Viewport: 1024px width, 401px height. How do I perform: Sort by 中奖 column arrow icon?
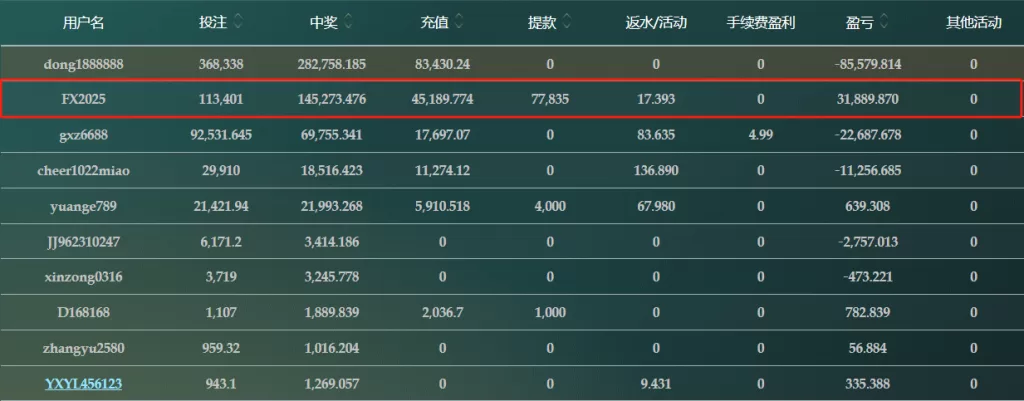click(x=347, y=23)
